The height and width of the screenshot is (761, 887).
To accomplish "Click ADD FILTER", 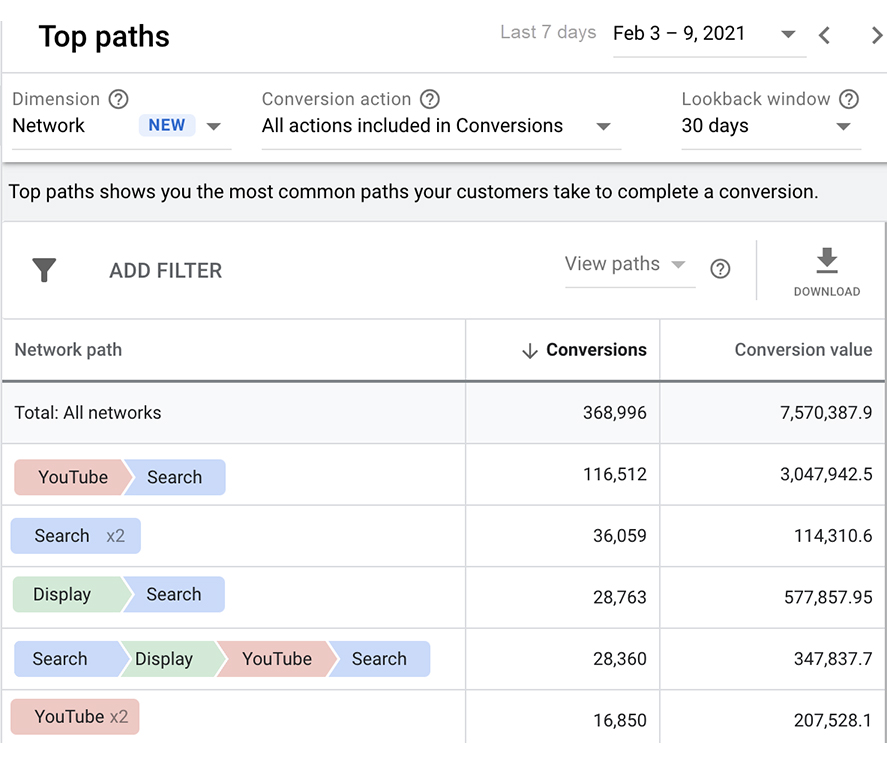I will [x=166, y=270].
